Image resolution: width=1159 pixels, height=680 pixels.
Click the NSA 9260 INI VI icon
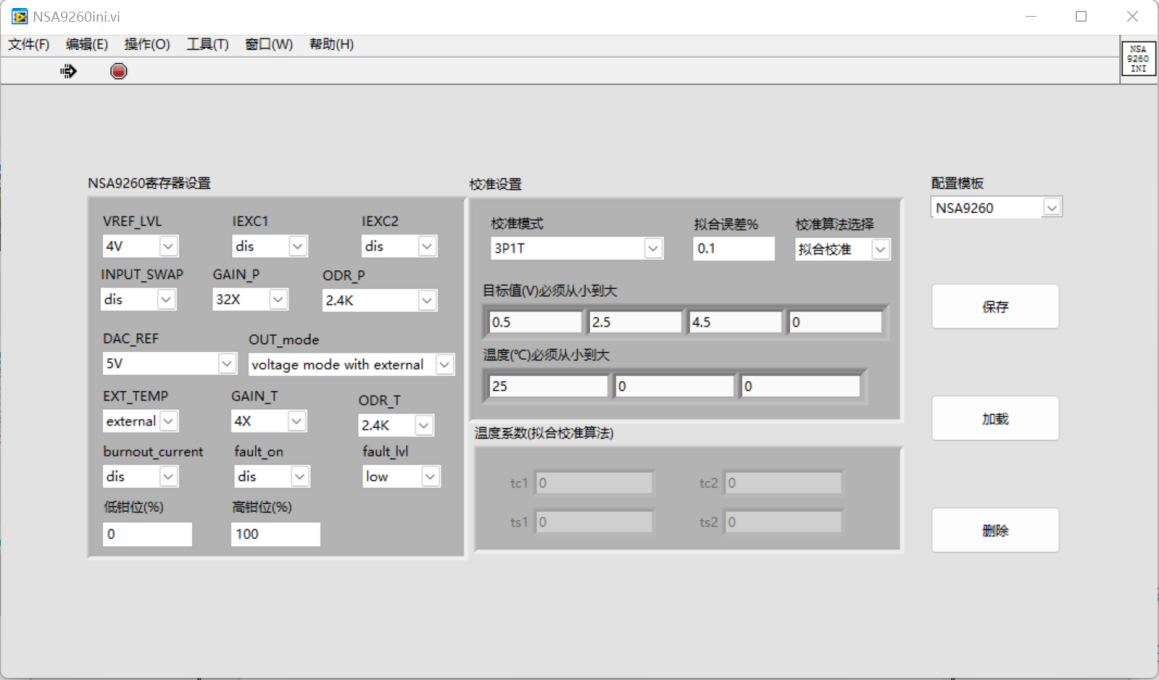(x=1138, y=58)
